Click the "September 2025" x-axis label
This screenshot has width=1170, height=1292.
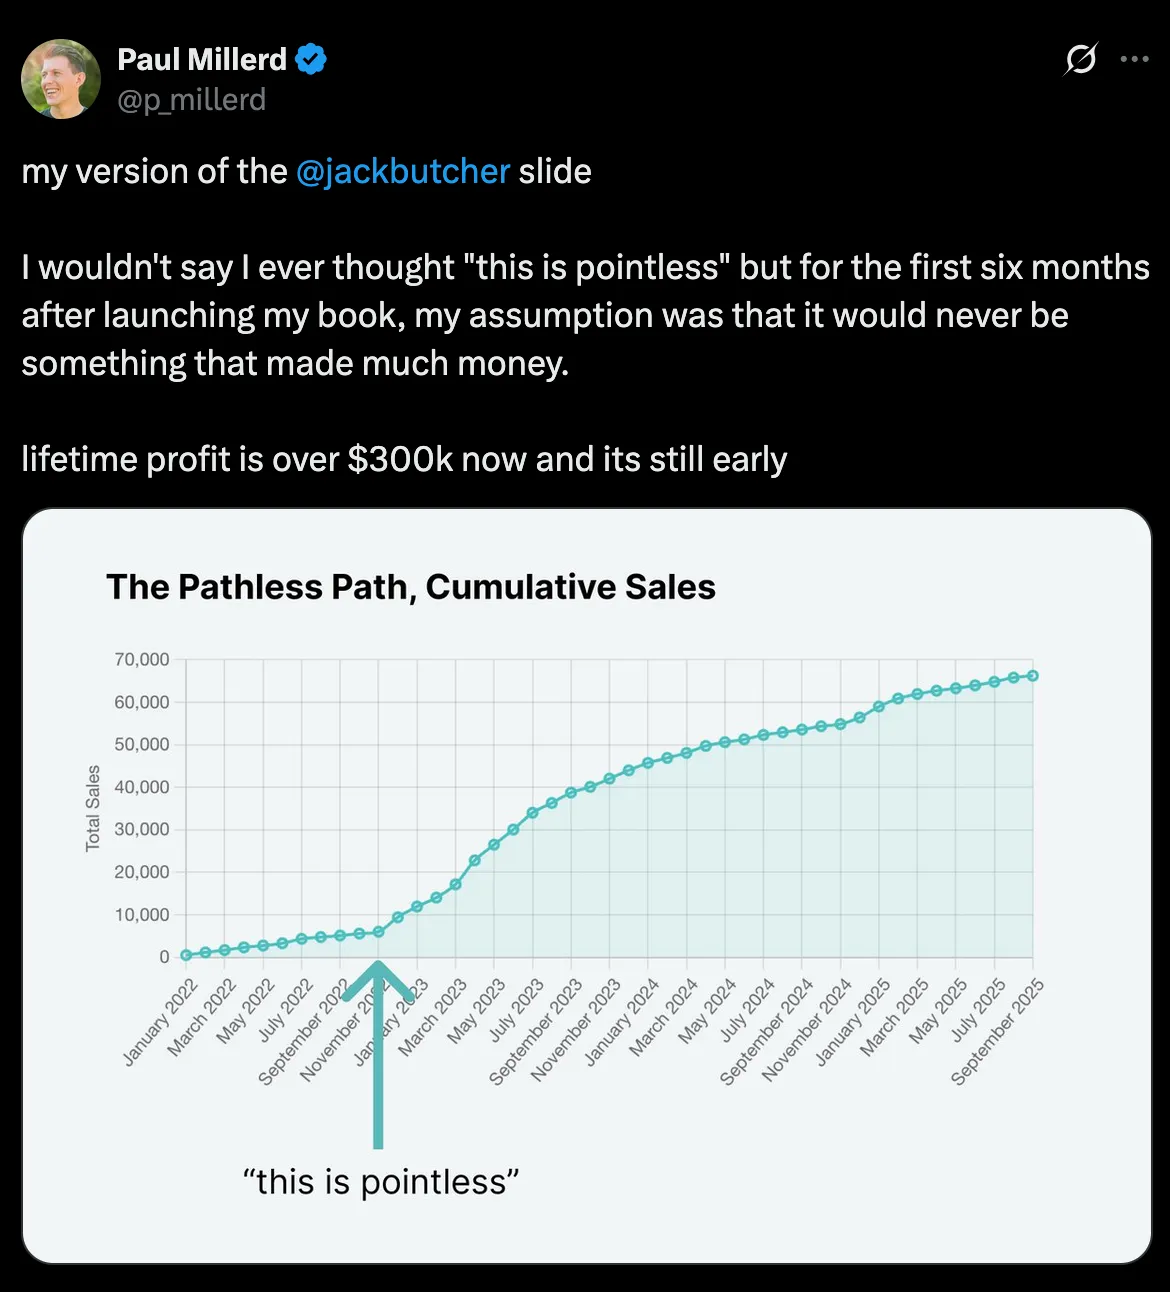pyautogui.click(x=997, y=1032)
